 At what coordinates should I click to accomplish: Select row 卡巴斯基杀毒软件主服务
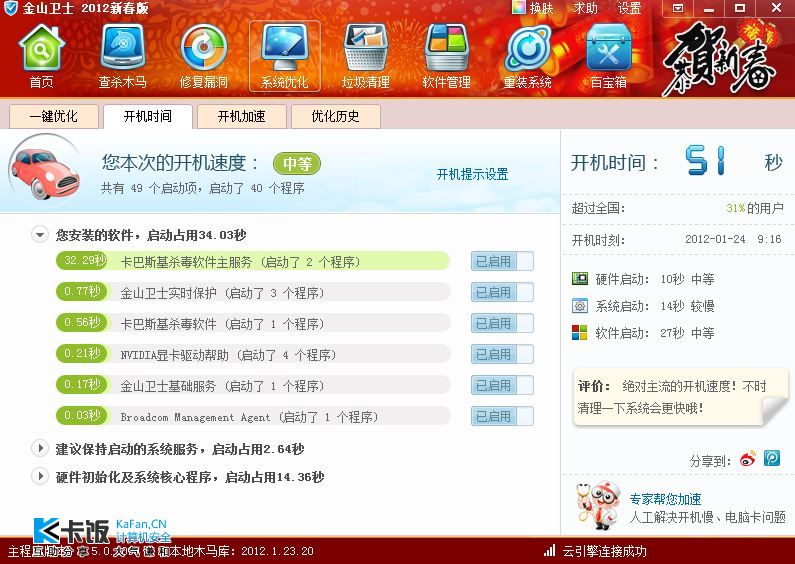coord(252,261)
